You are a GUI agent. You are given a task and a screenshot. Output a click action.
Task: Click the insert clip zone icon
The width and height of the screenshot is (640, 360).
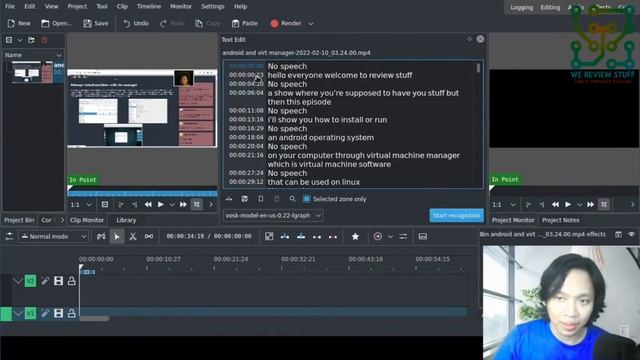(285, 236)
